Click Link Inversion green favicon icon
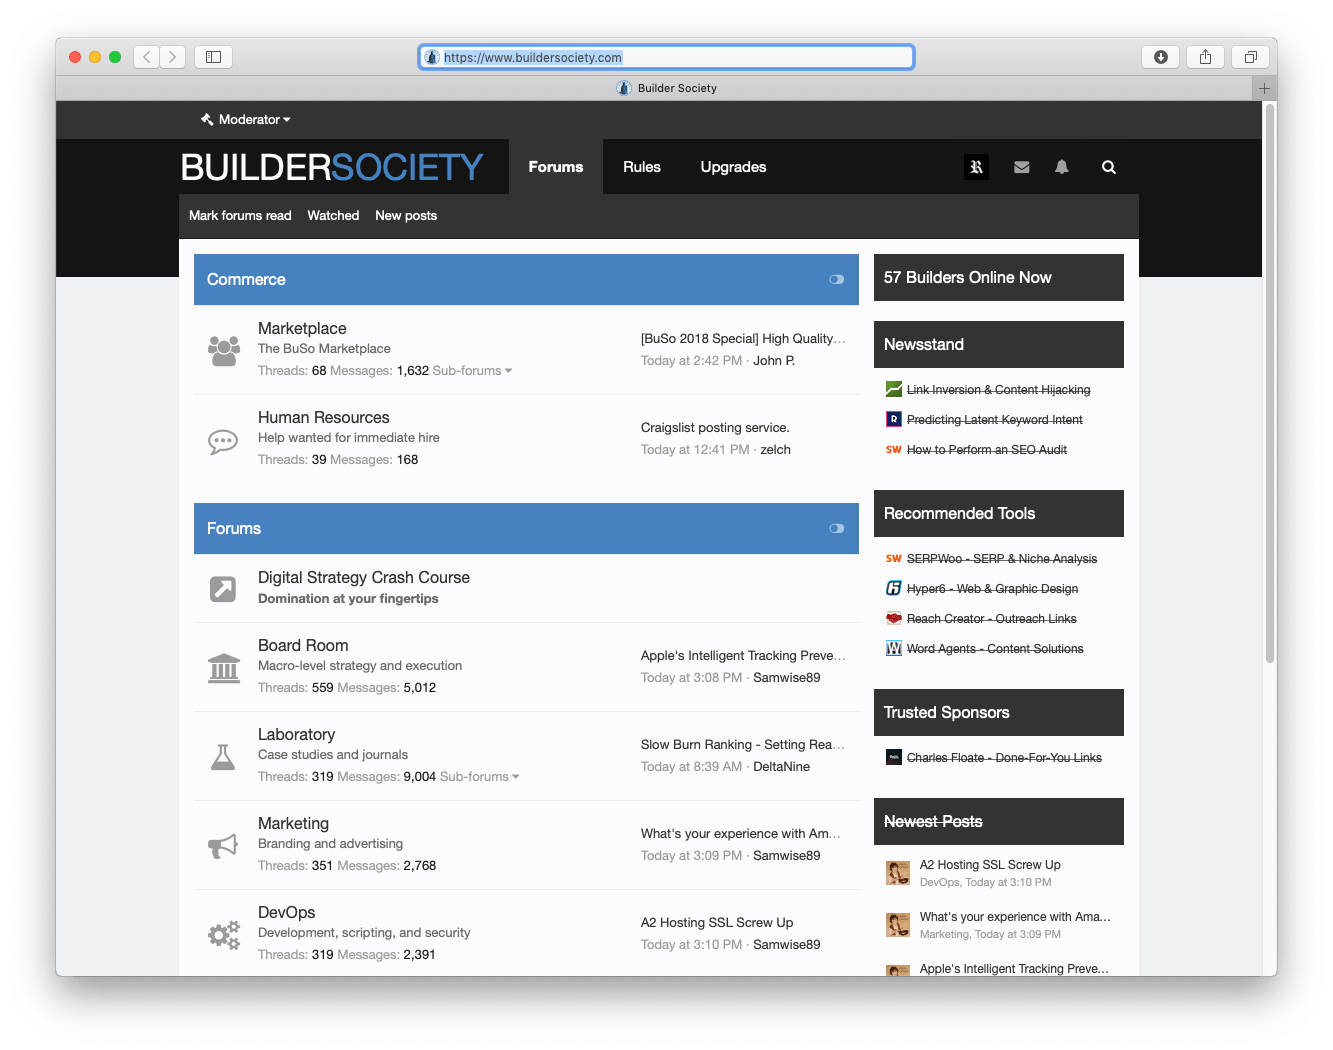Viewport: 1333px width, 1050px height. click(894, 389)
